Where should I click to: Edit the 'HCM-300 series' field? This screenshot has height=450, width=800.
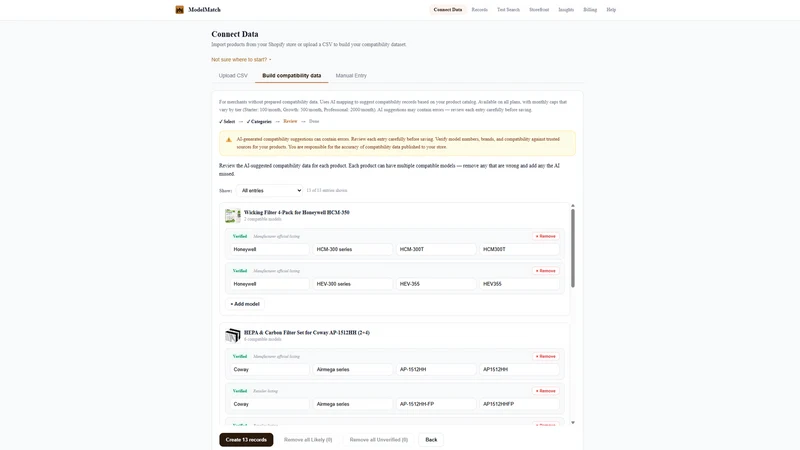(x=353, y=249)
